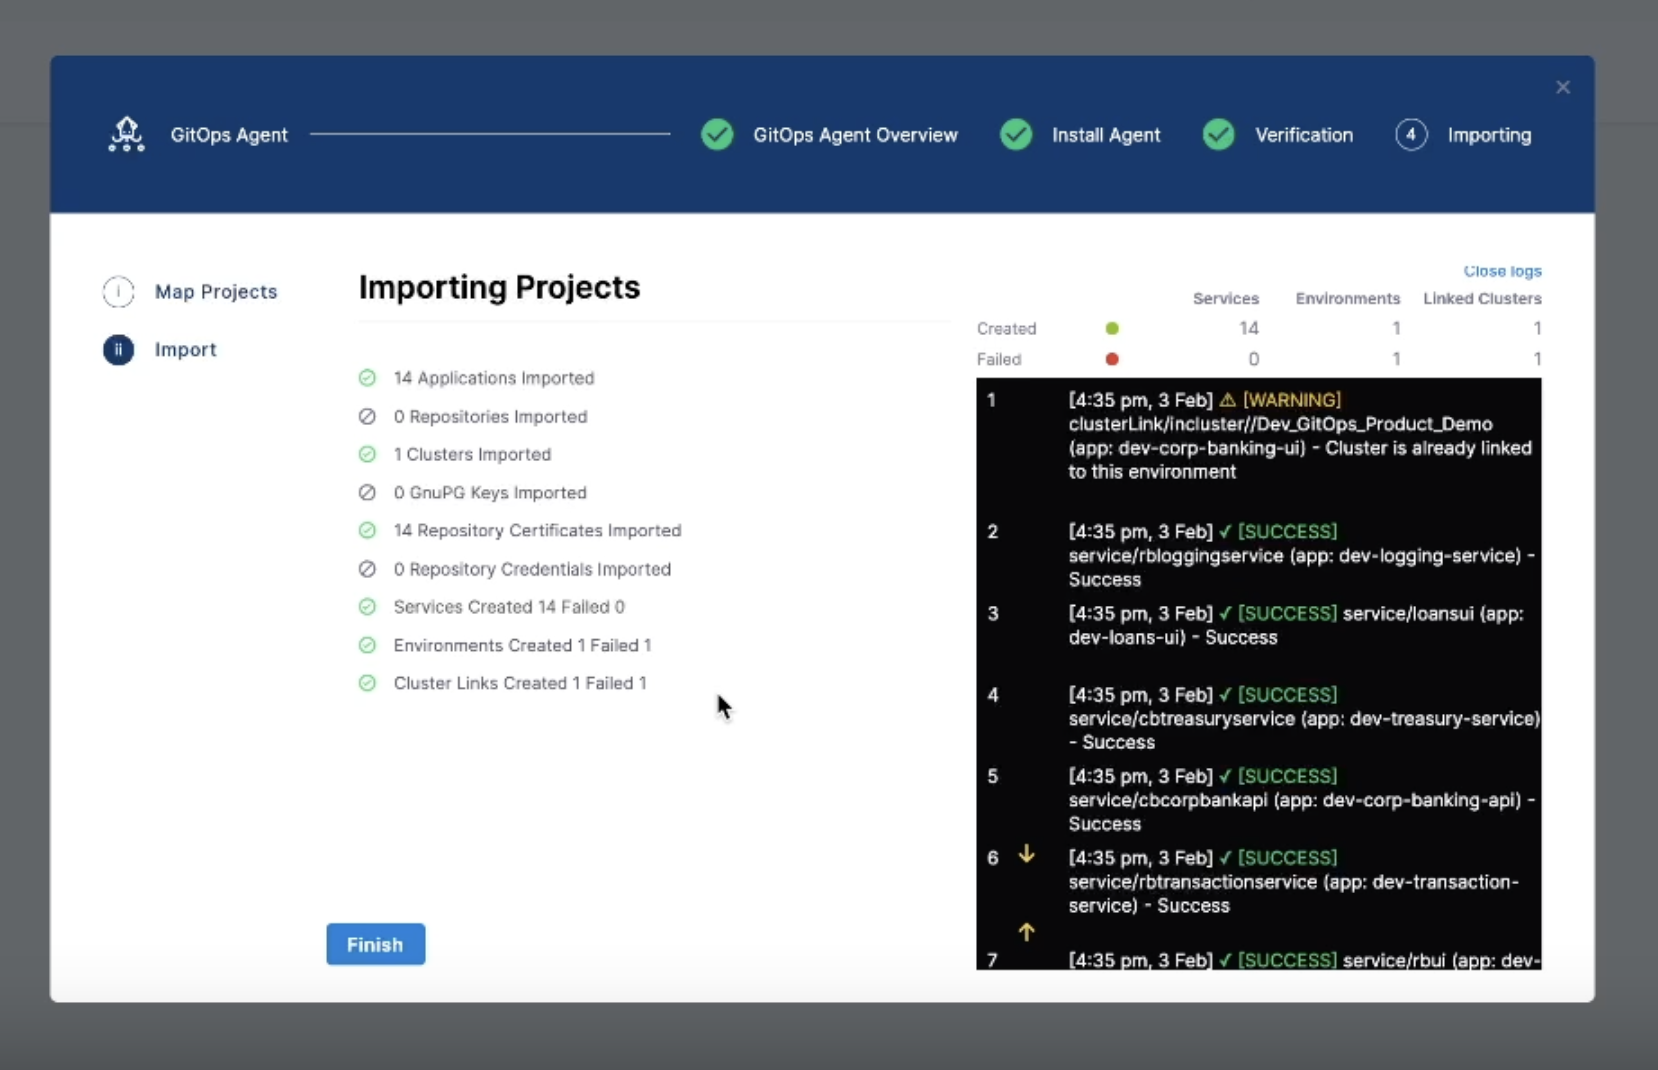Click the Import step circle icon
Image resolution: width=1658 pixels, height=1070 pixels.
click(x=118, y=350)
